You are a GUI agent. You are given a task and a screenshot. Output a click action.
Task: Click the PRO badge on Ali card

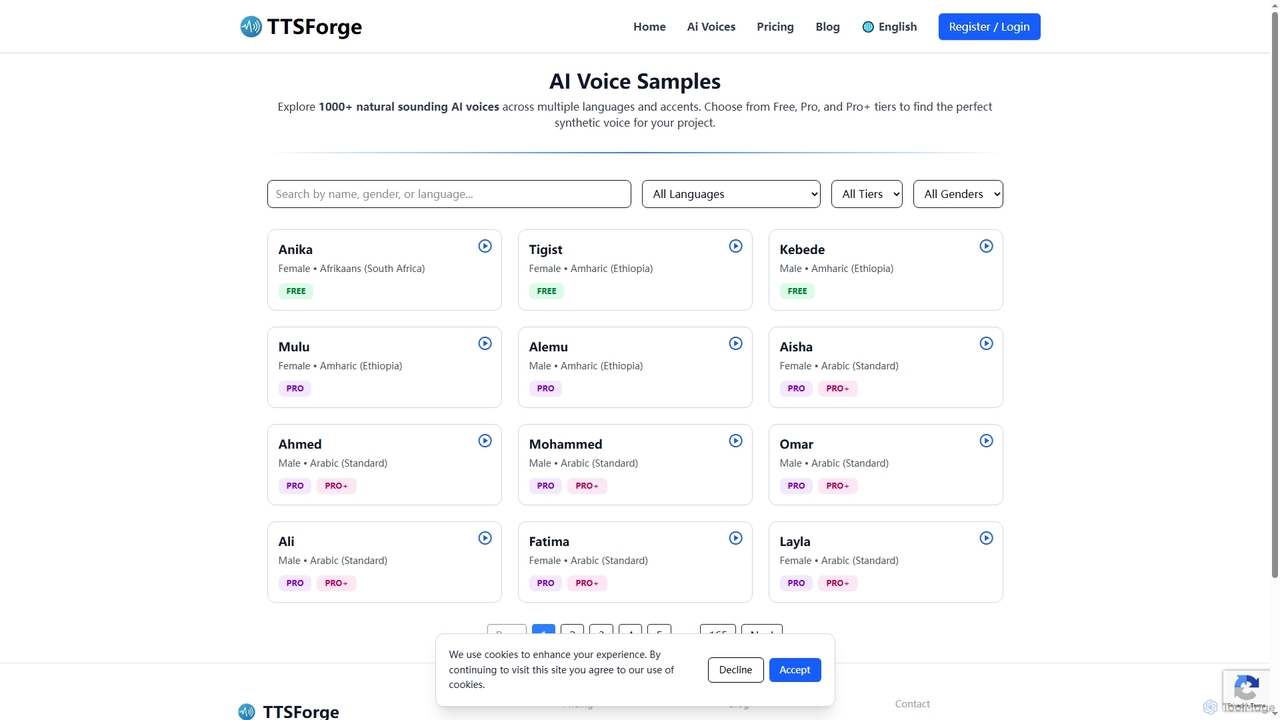tap(295, 583)
